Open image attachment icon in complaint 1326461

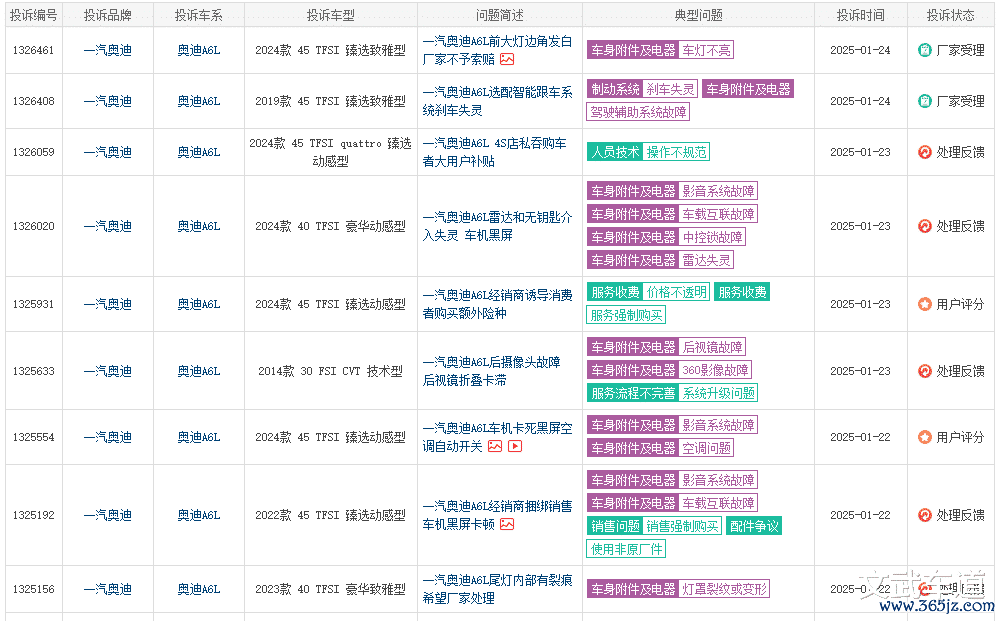(x=507, y=59)
